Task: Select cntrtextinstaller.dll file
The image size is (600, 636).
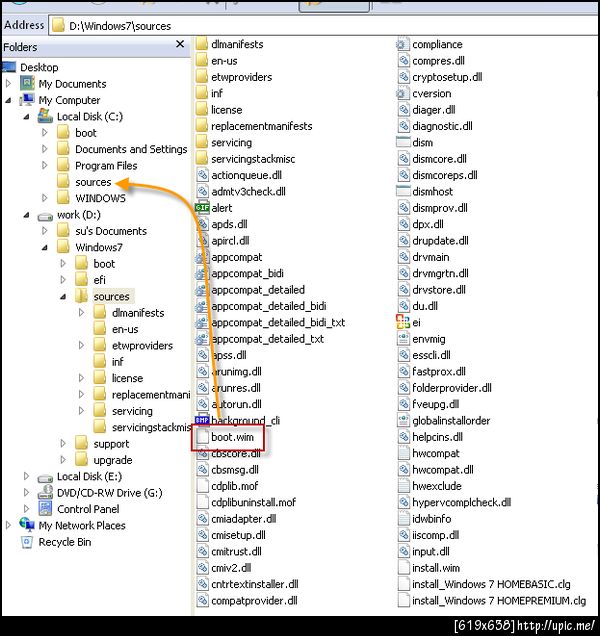Action: pos(255,584)
